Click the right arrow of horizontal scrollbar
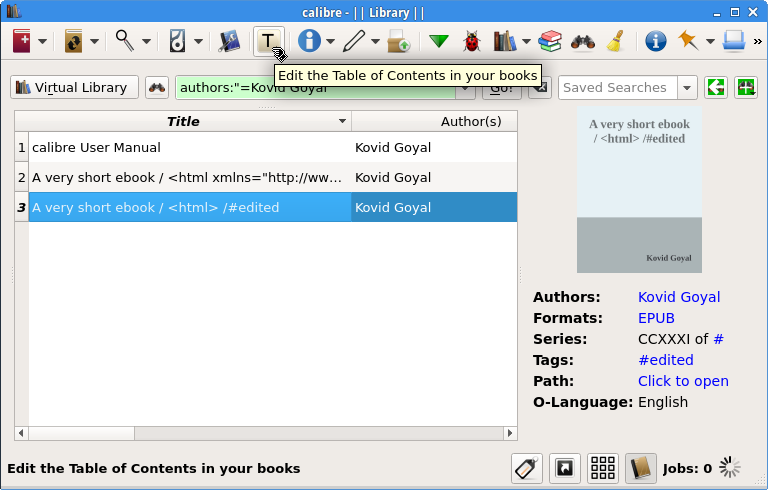The width and height of the screenshot is (768, 490). click(510, 433)
